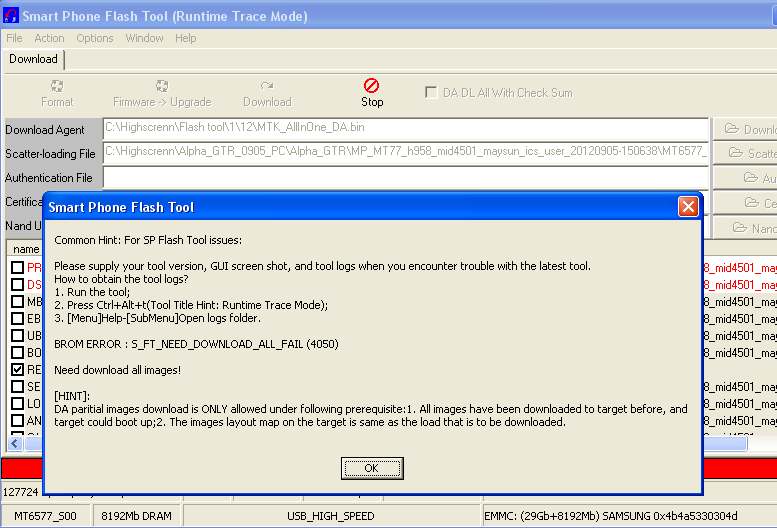This screenshot has width=777, height=528.
Task: Click OK in the error dialog
Action: (x=372, y=468)
